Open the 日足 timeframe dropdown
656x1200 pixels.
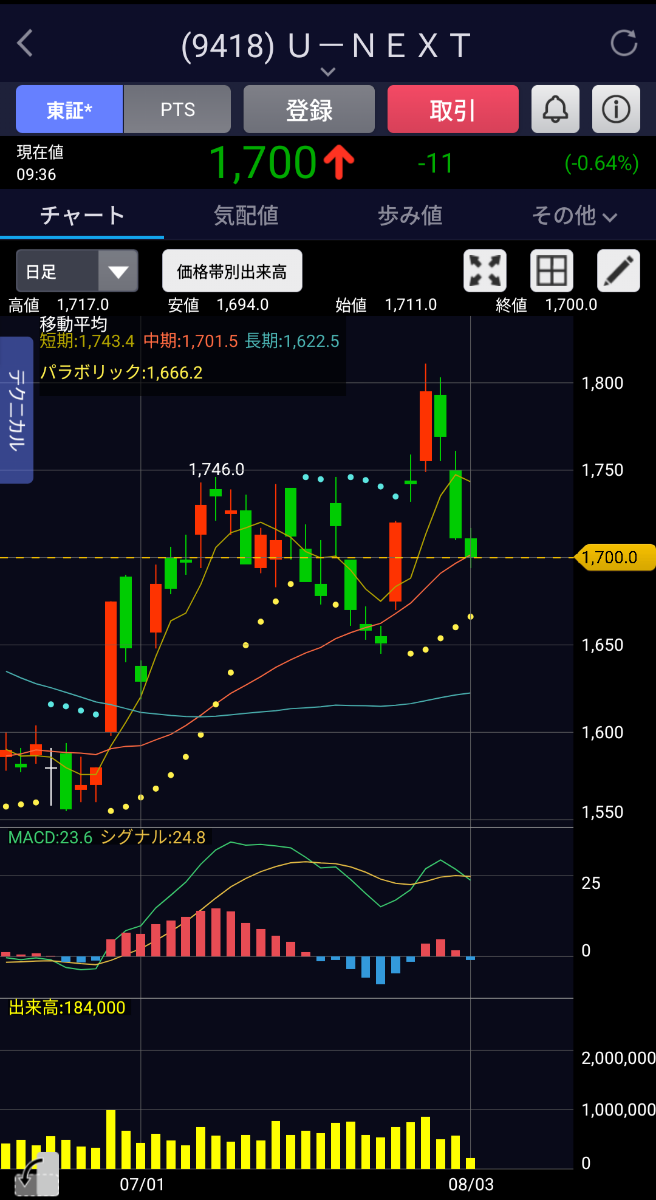76,271
